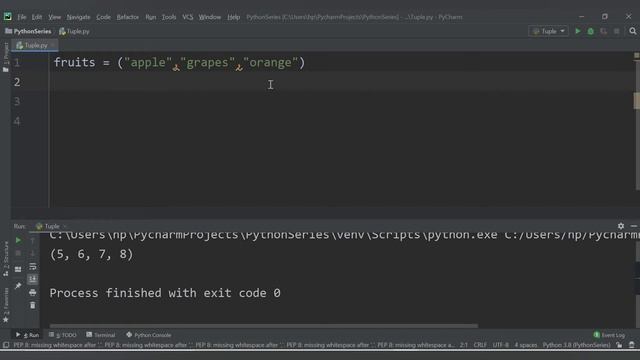Hide the Run tool window with minus
This screenshot has height=360, width=640.
[633, 226]
